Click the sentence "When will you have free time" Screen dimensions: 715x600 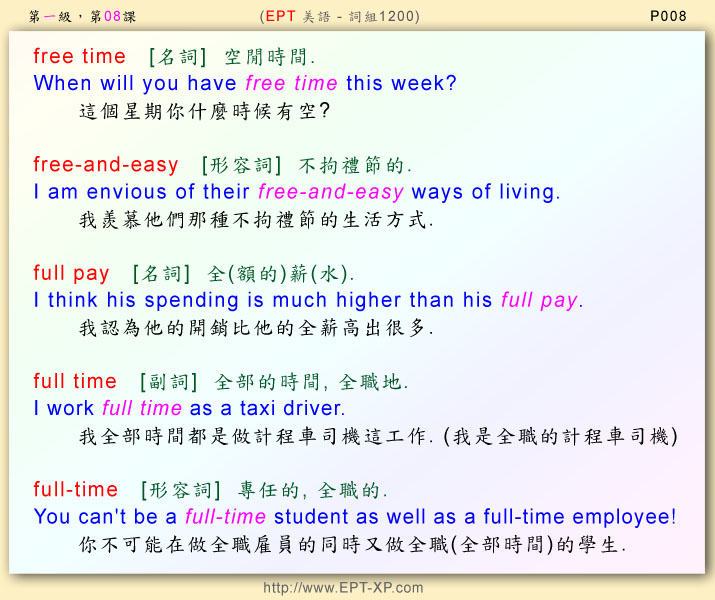tap(245, 84)
